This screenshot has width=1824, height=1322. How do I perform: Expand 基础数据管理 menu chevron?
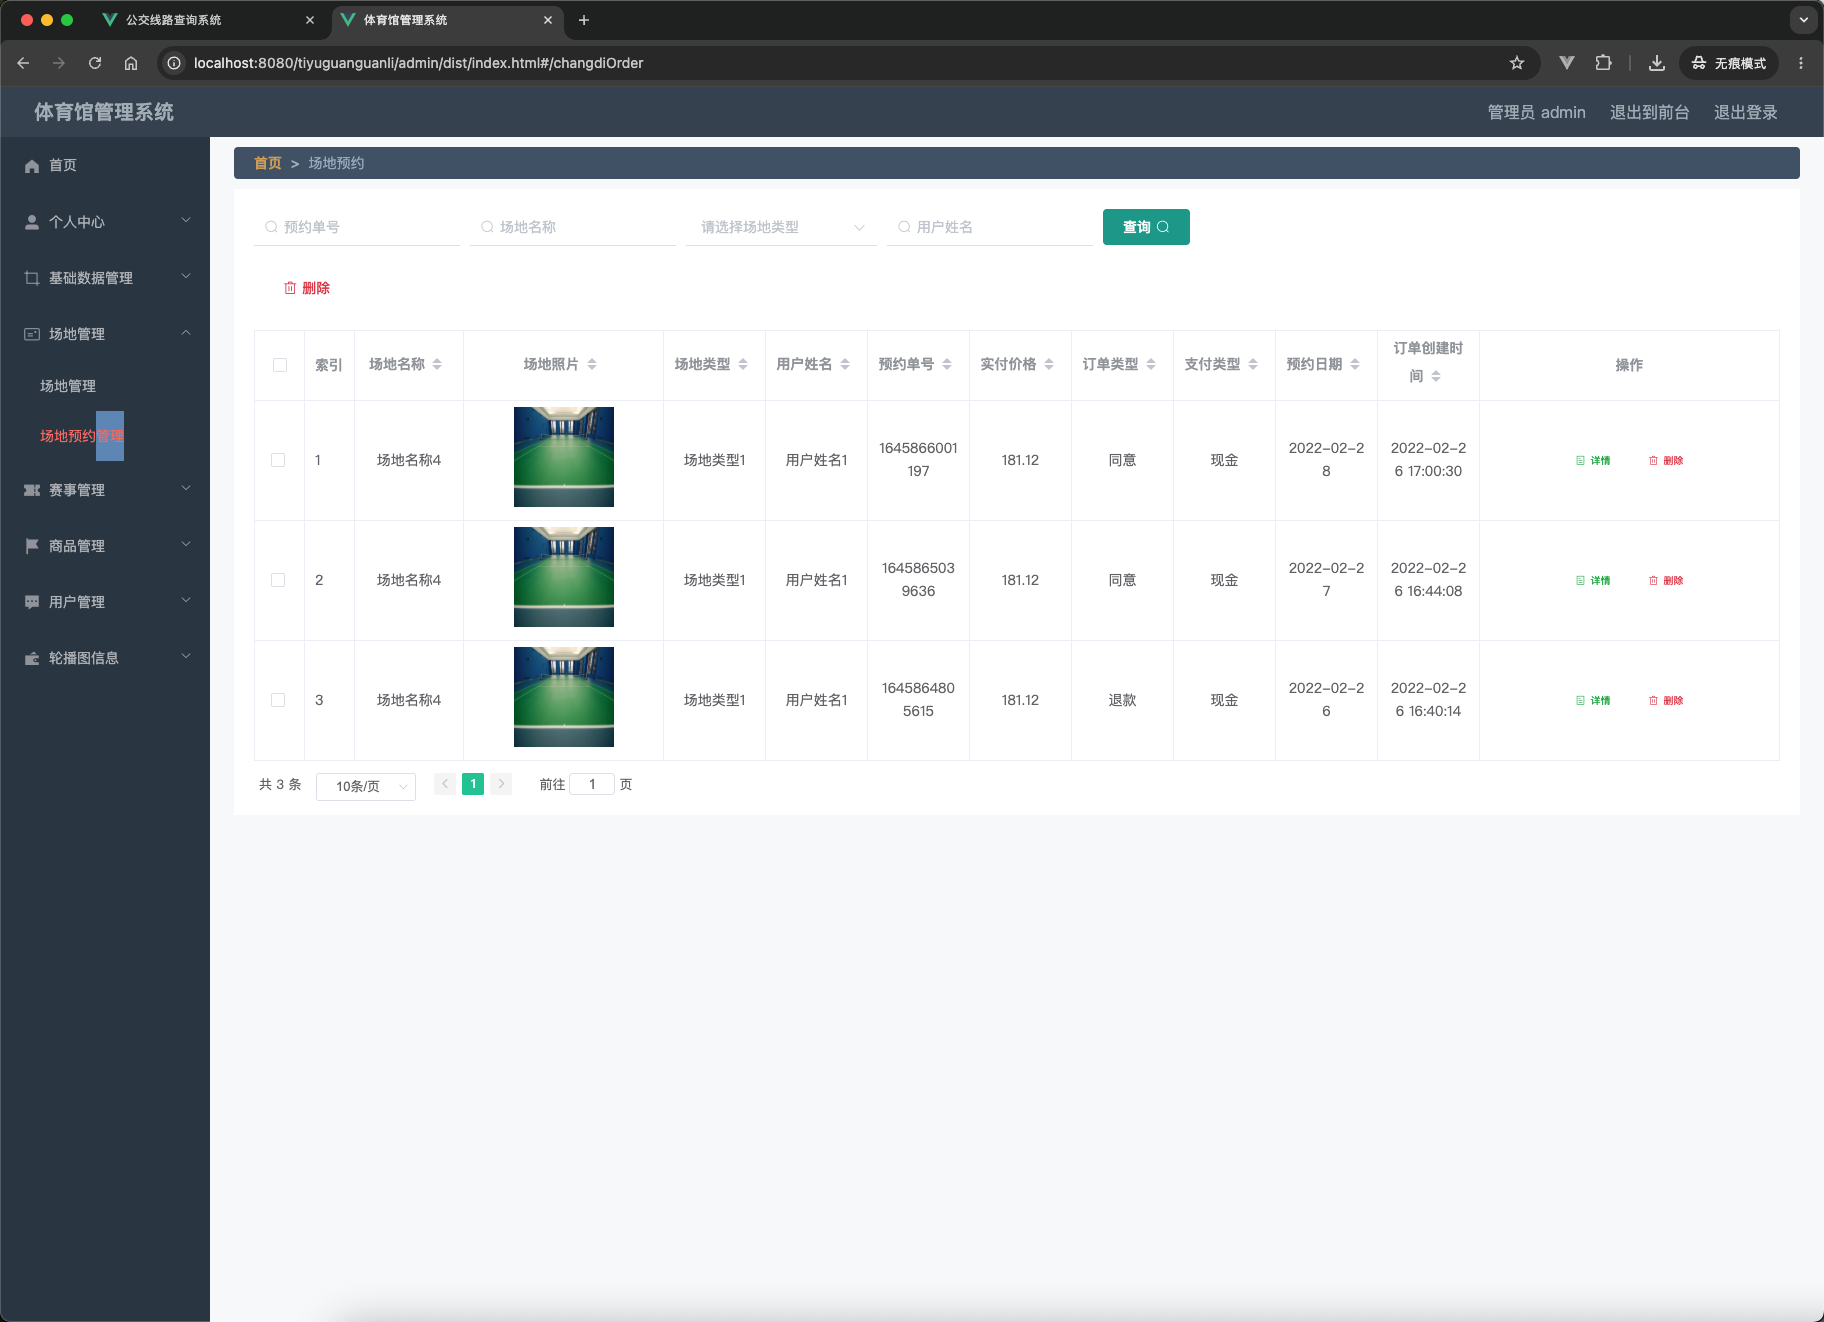pos(186,277)
